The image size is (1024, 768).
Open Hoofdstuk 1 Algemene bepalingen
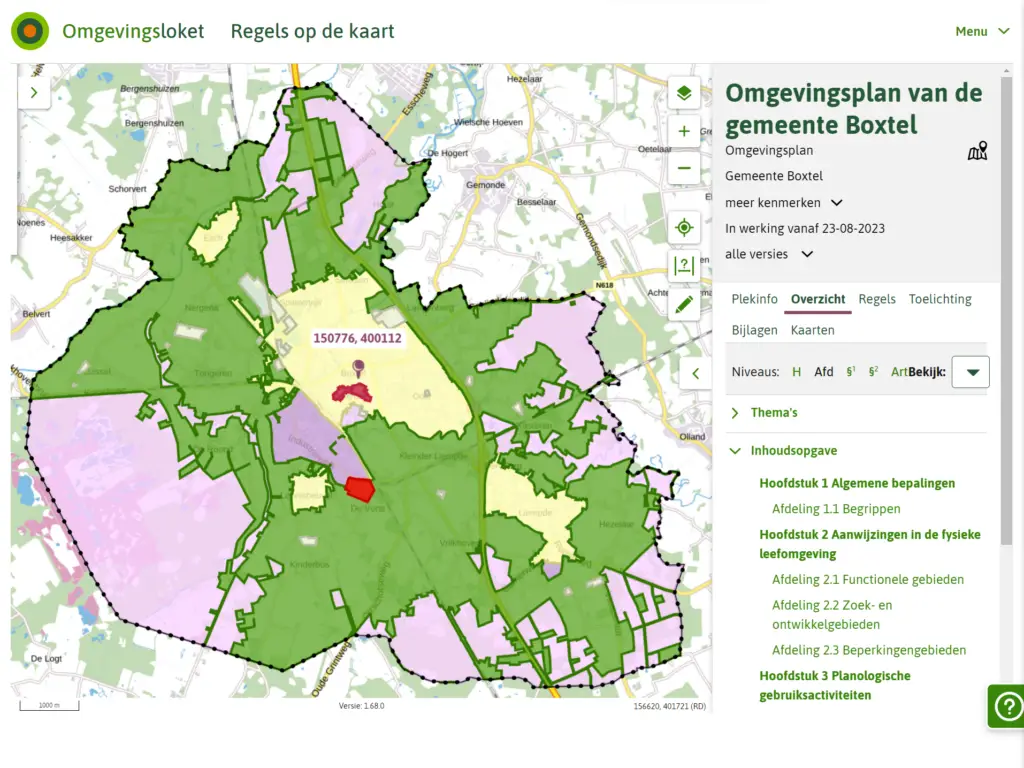pos(857,483)
